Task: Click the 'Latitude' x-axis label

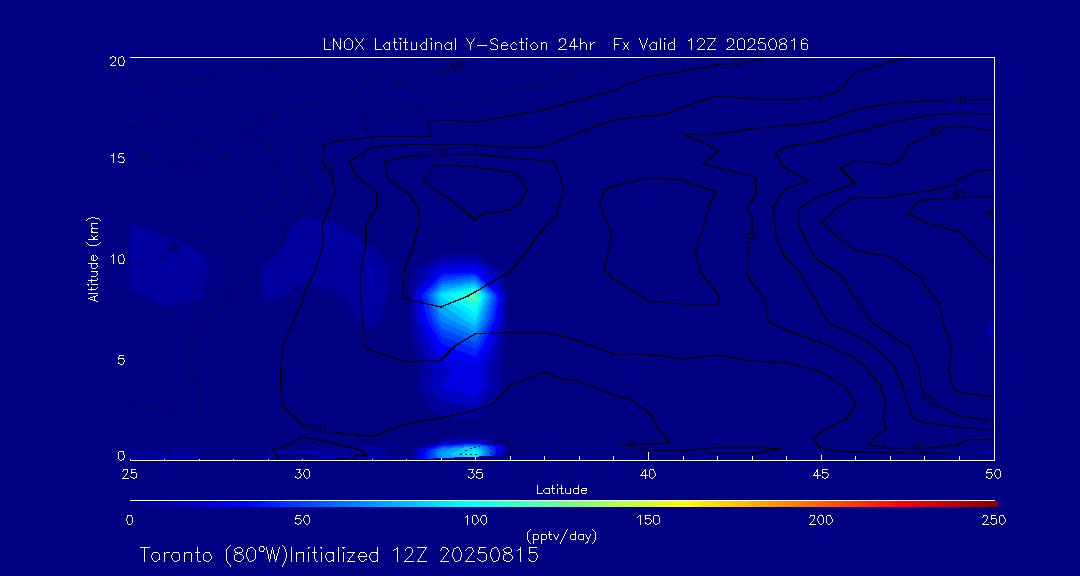Action: coord(562,489)
